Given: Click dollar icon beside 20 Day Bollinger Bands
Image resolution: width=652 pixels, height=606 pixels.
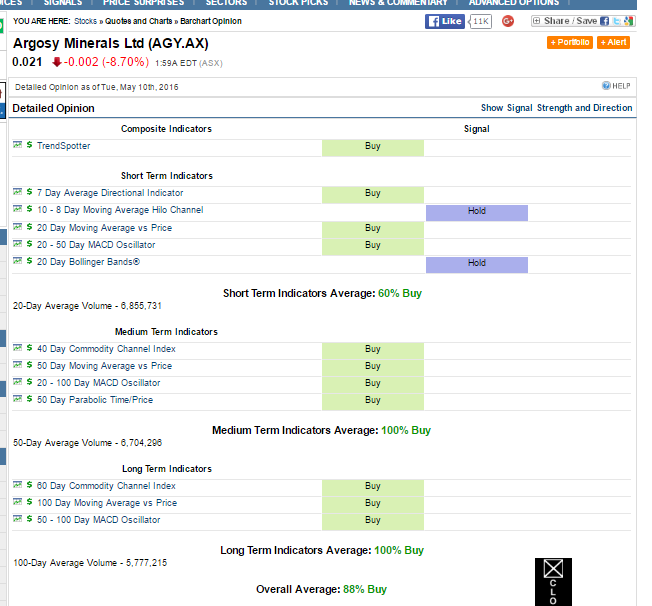Looking at the screenshot, I should pyautogui.click(x=30, y=261).
